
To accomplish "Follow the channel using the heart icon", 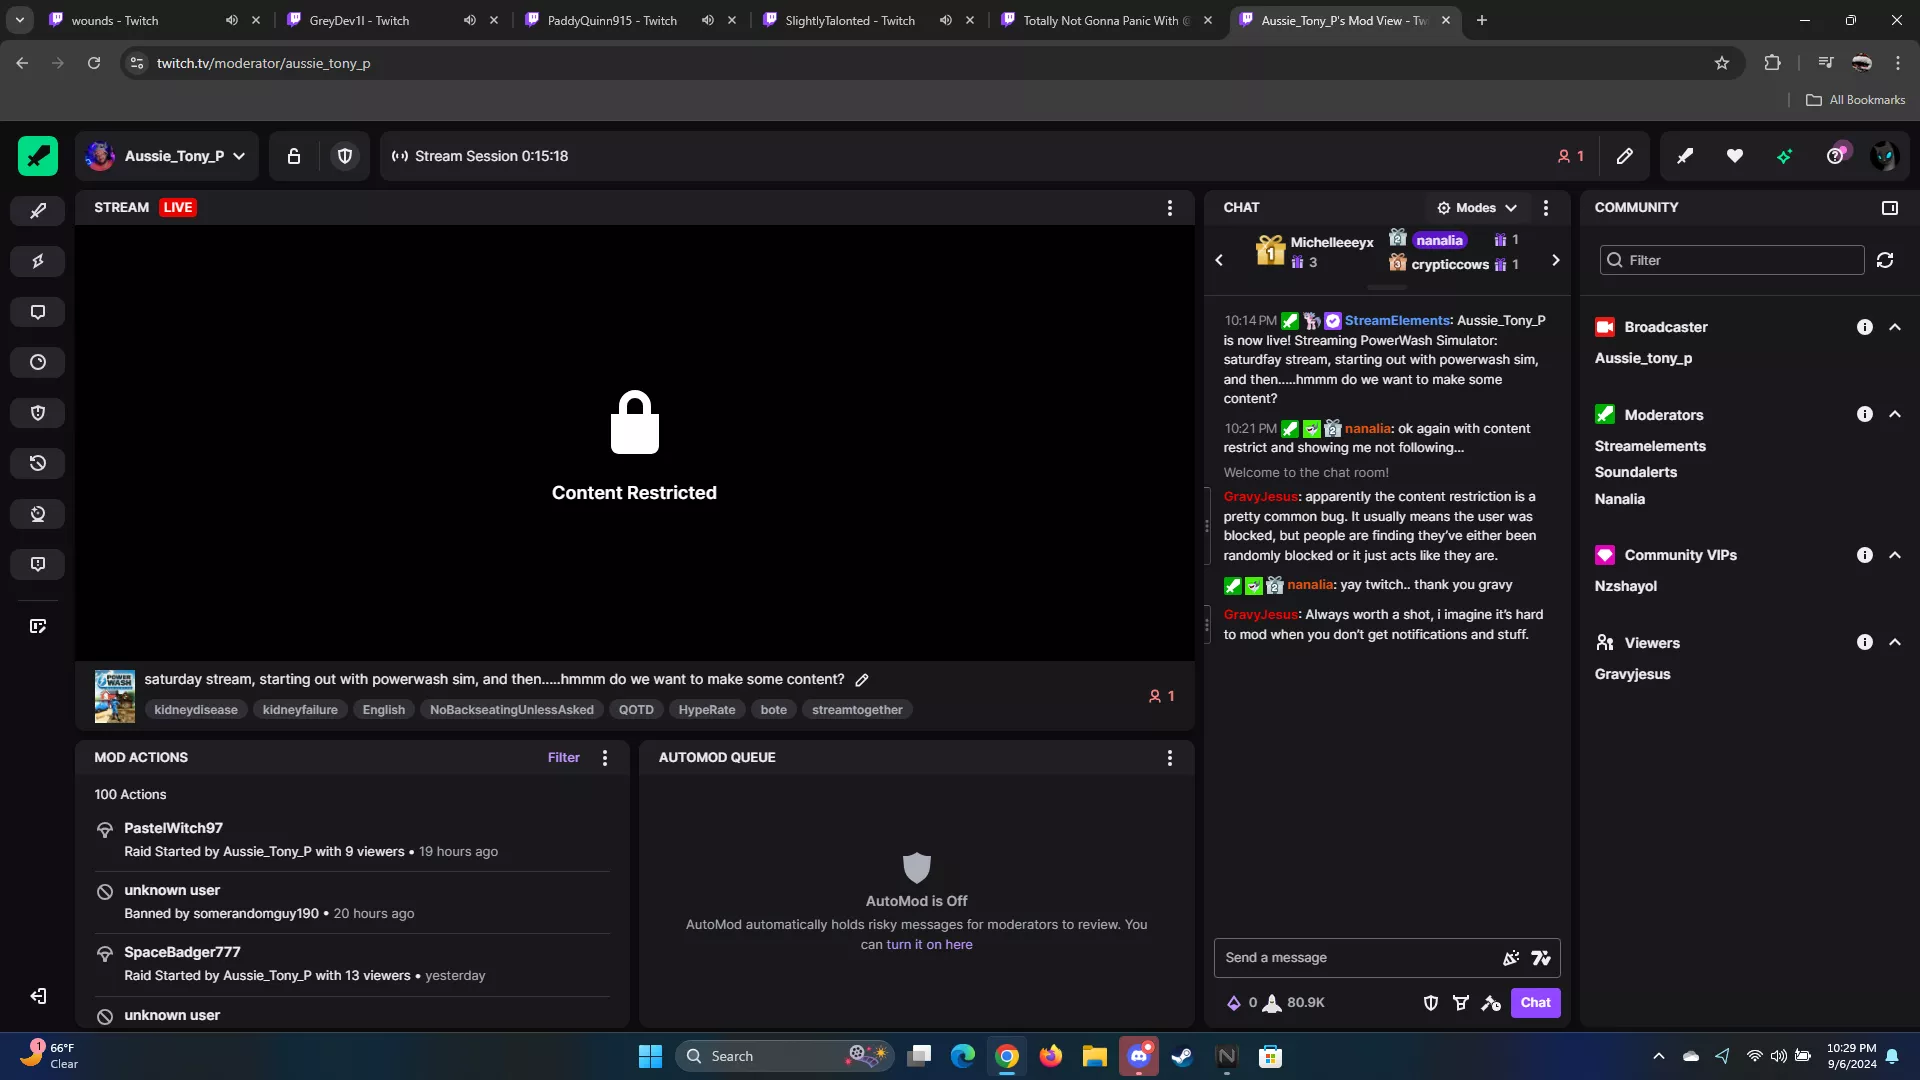I will pos(1735,156).
